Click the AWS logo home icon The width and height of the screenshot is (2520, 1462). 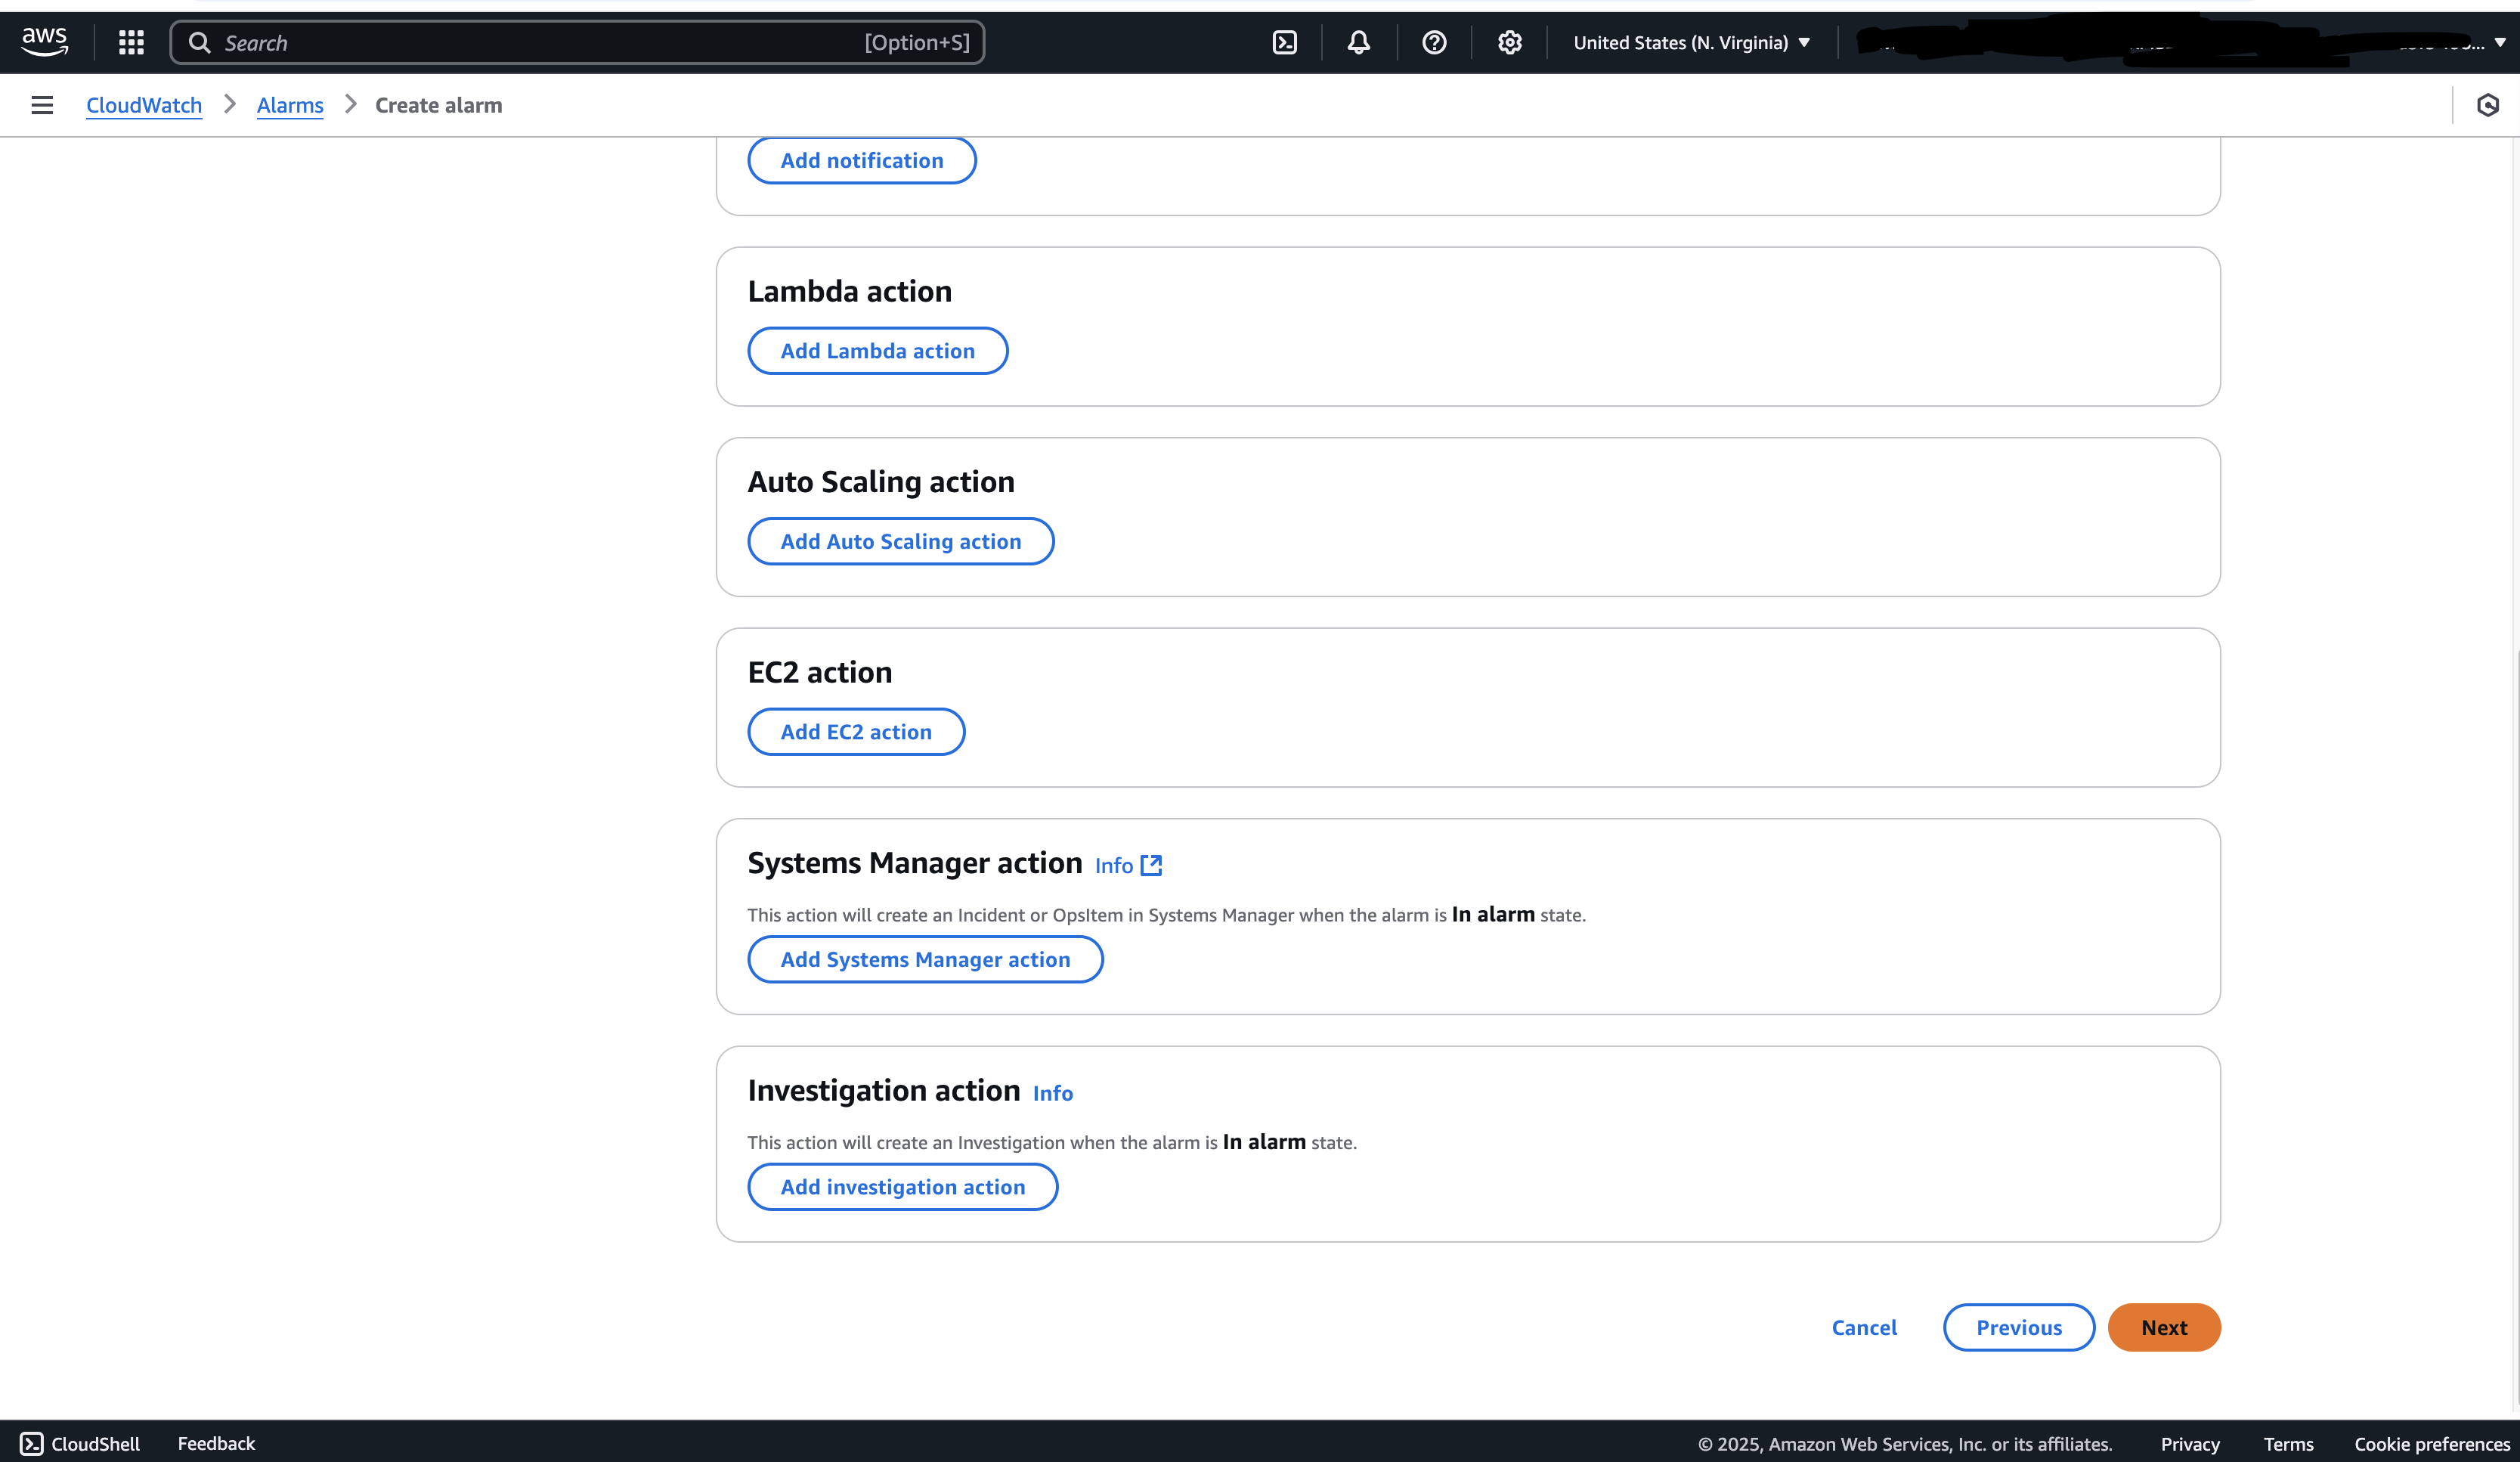click(x=45, y=42)
